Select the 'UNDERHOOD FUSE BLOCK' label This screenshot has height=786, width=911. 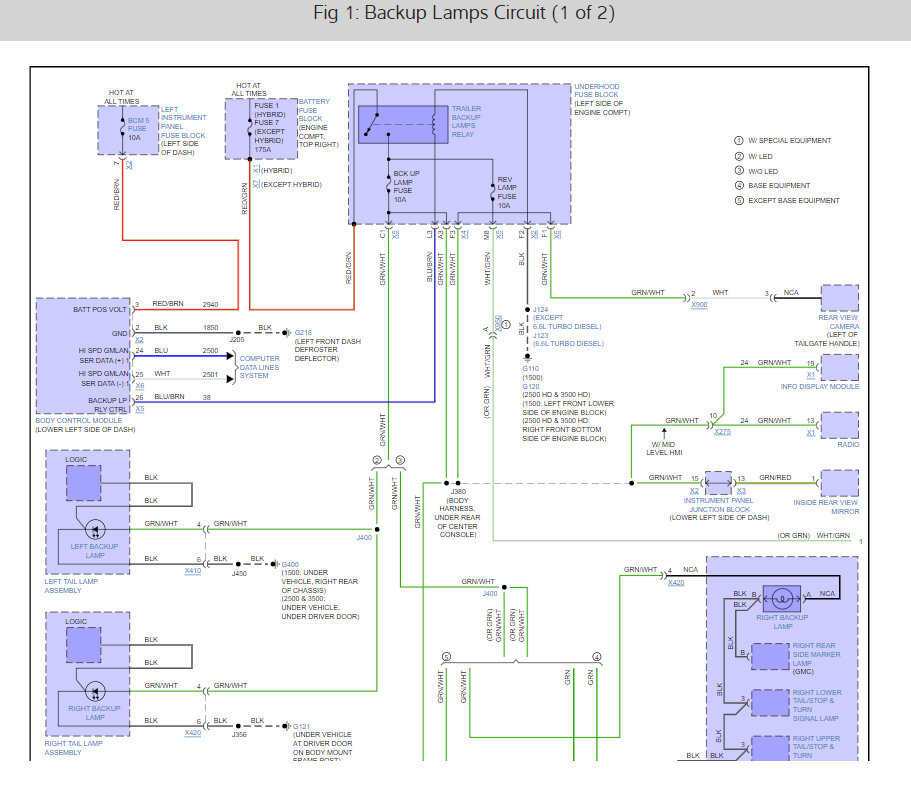tap(597, 90)
